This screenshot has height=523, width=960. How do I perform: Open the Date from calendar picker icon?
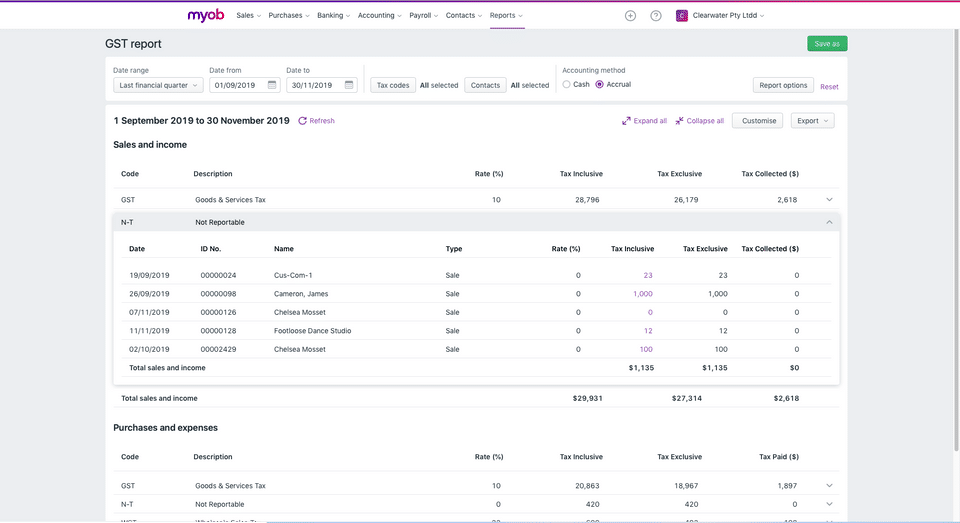pos(272,85)
